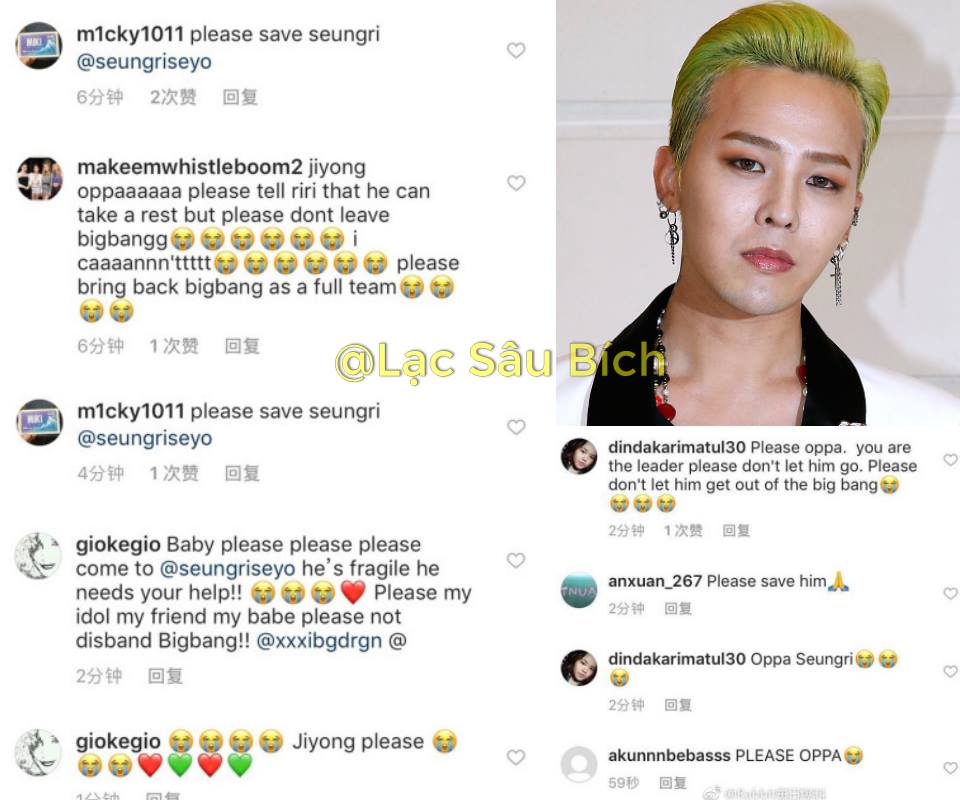Image resolution: width=960 pixels, height=800 pixels.
Task: Tap the heart beside giokegio's Baby please comment
Action: 516,560
